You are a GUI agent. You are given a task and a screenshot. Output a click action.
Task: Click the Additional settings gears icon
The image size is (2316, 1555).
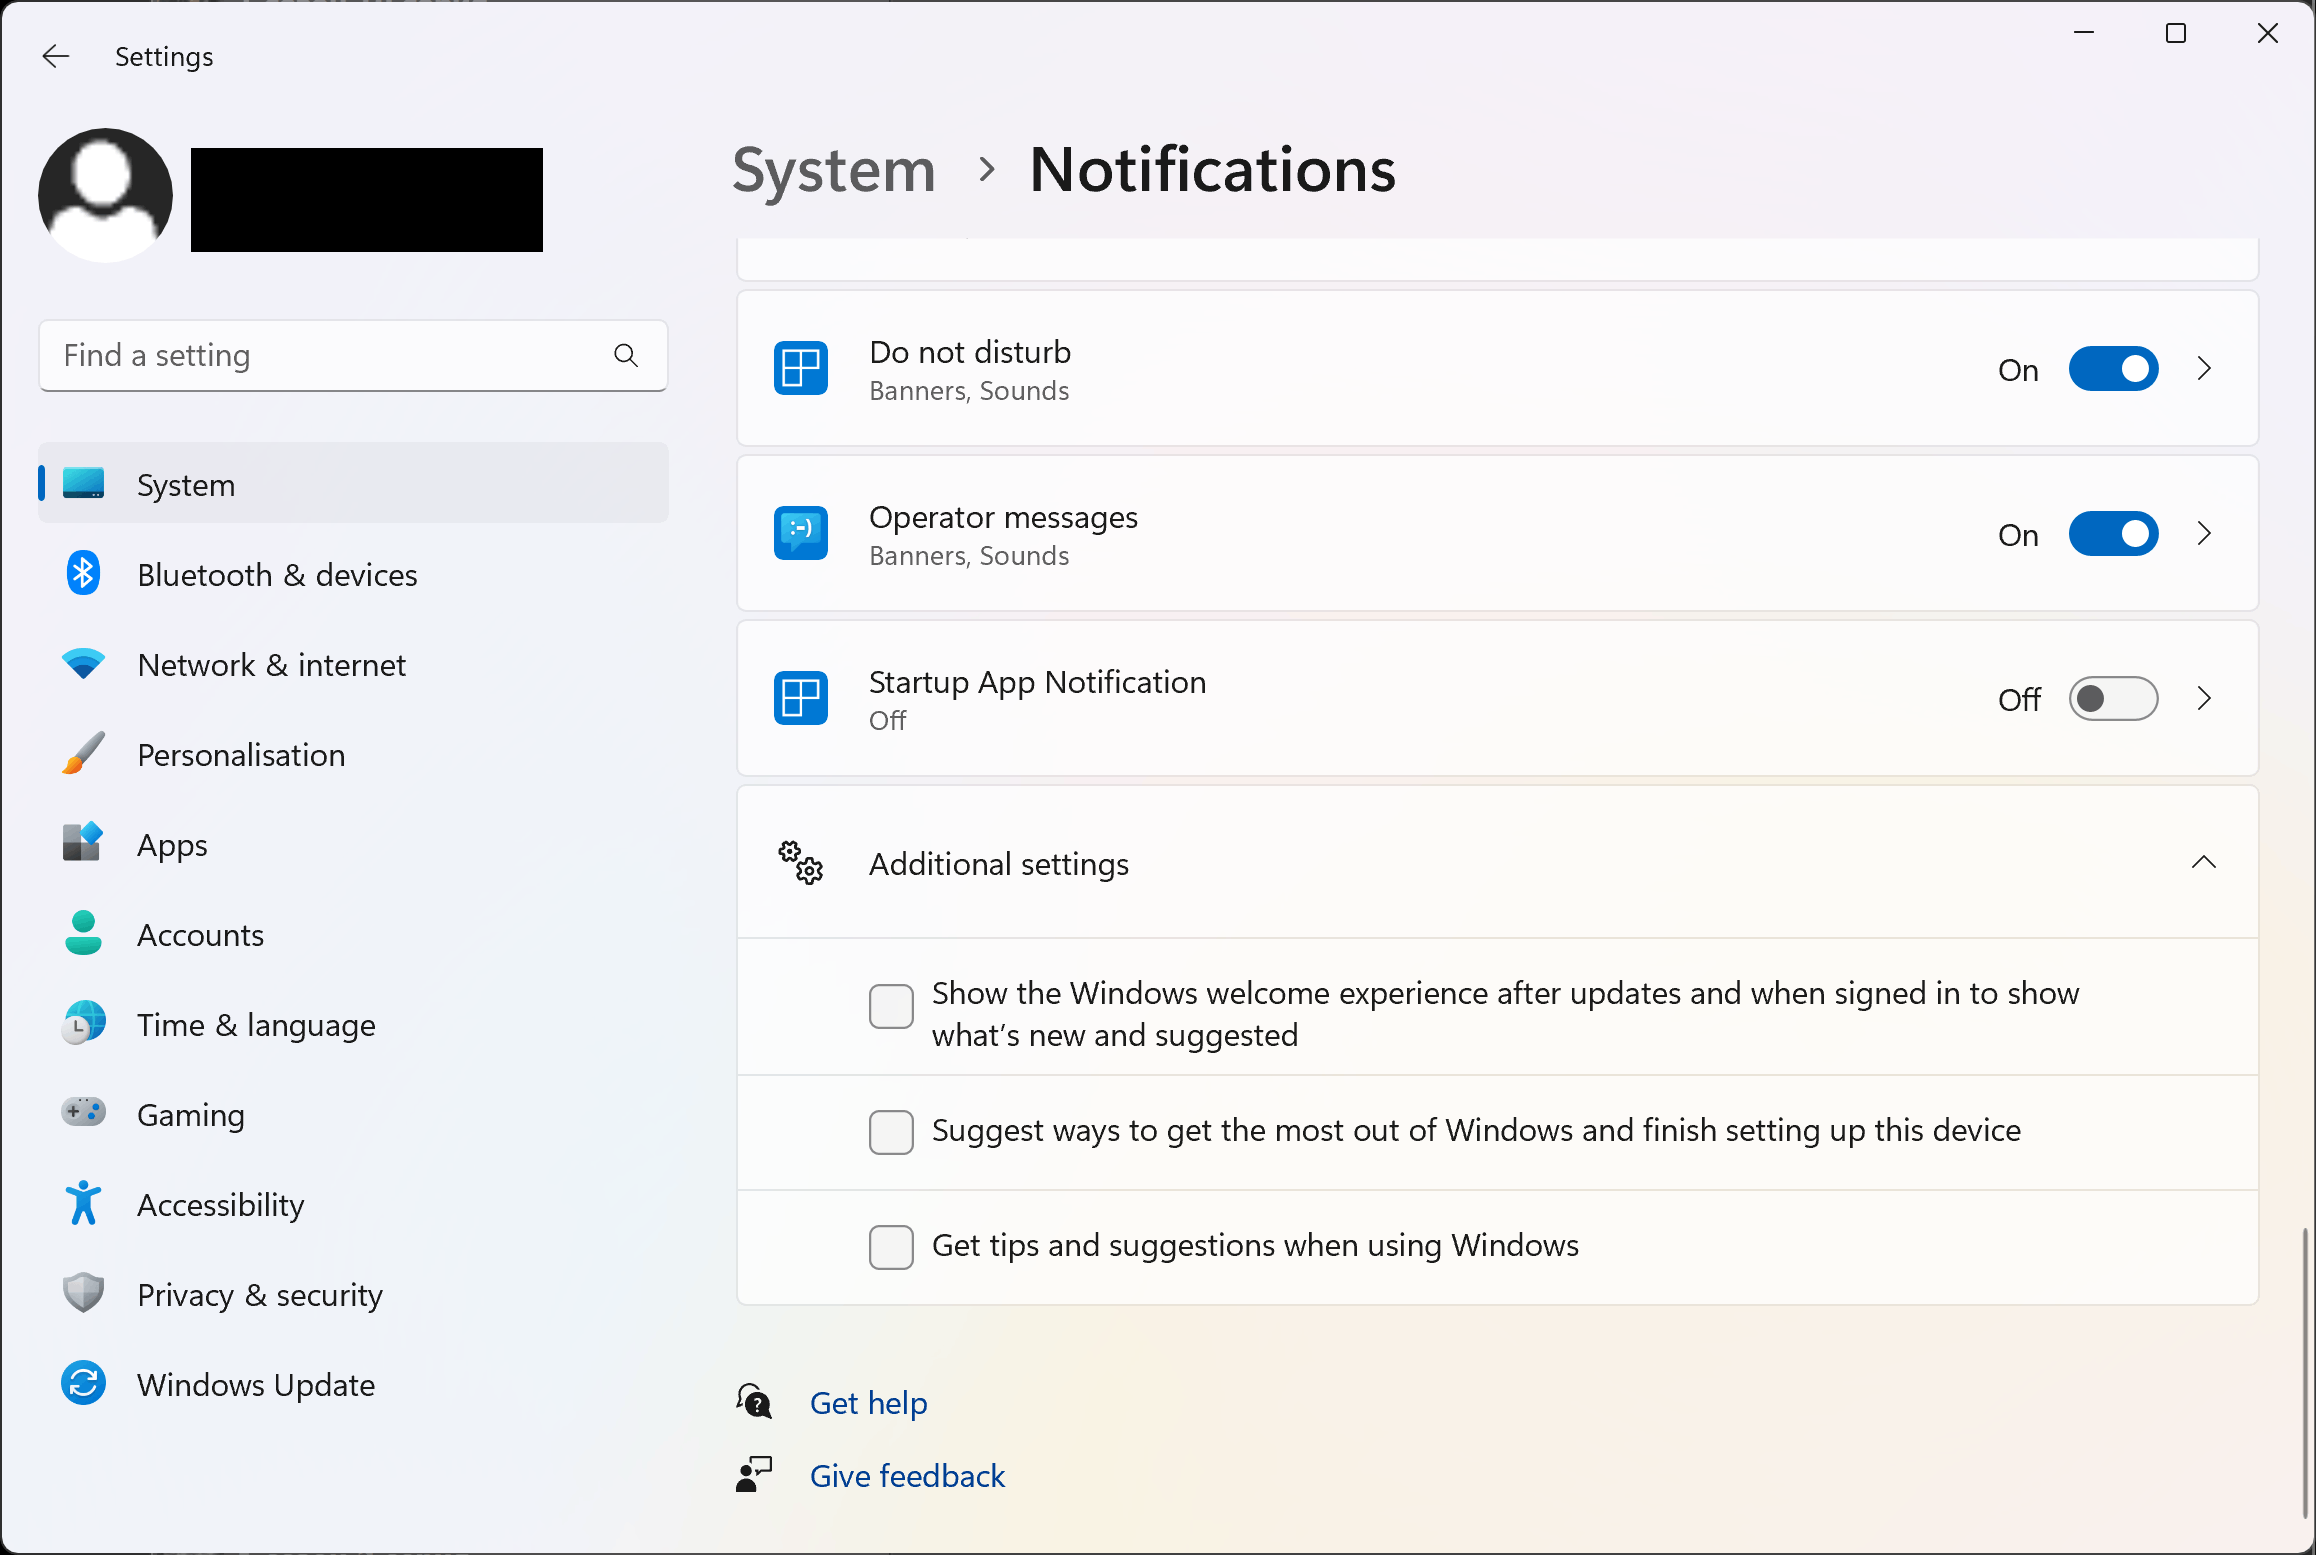801,862
